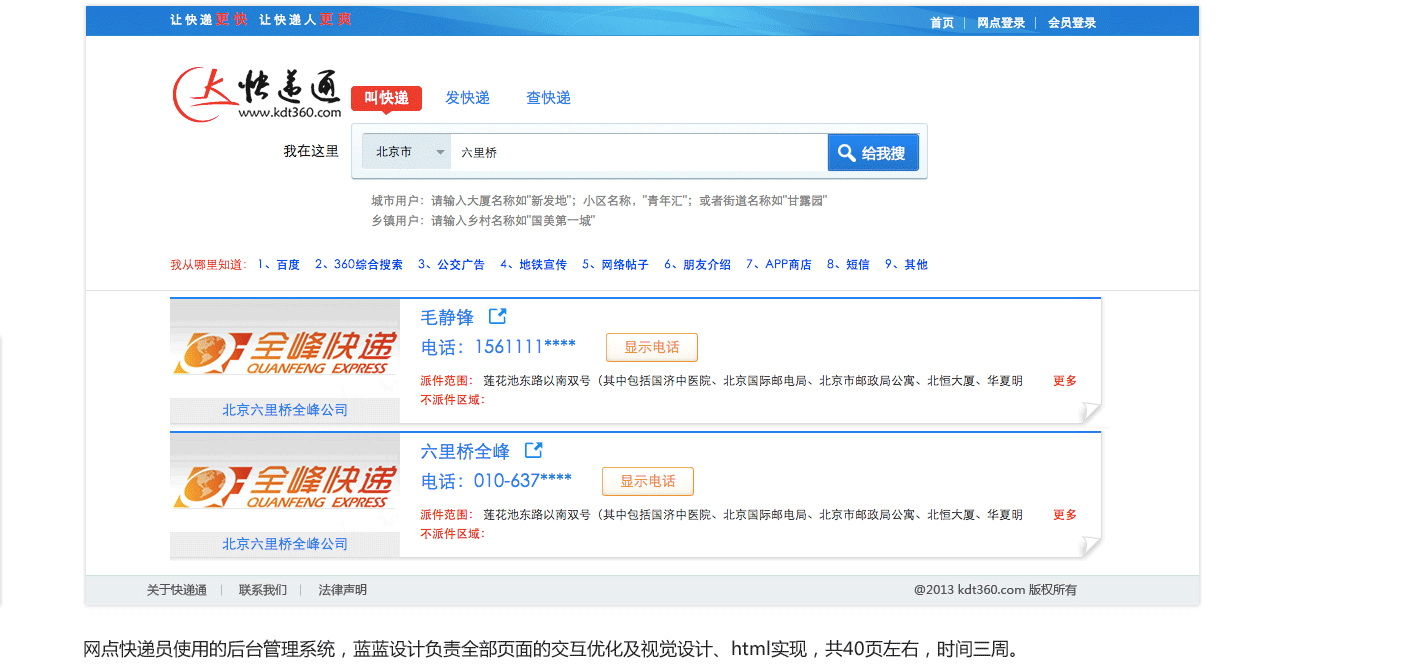Screen dimensions: 1417x665
Task: Click the second result's 全峰快递 logo
Action: coord(284,483)
